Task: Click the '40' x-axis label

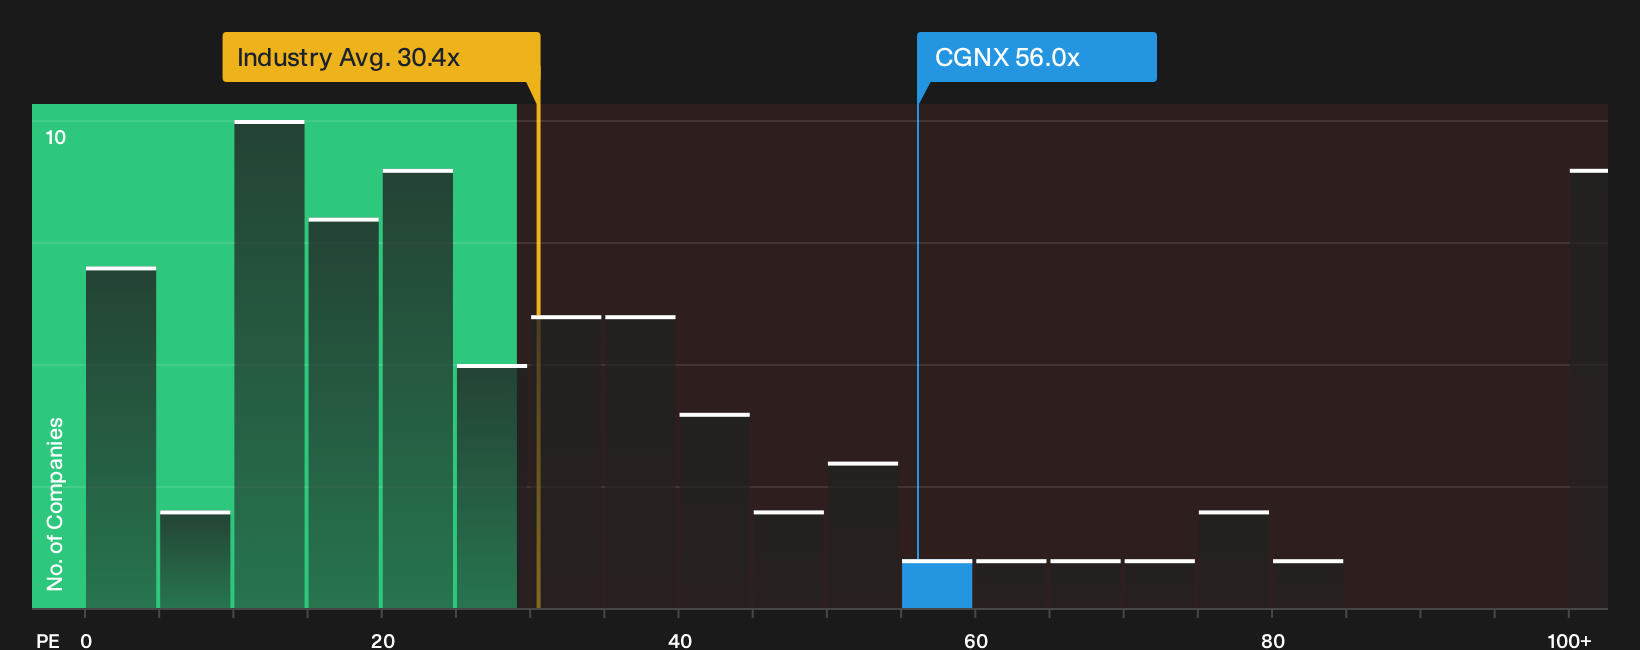Action: coord(680,640)
